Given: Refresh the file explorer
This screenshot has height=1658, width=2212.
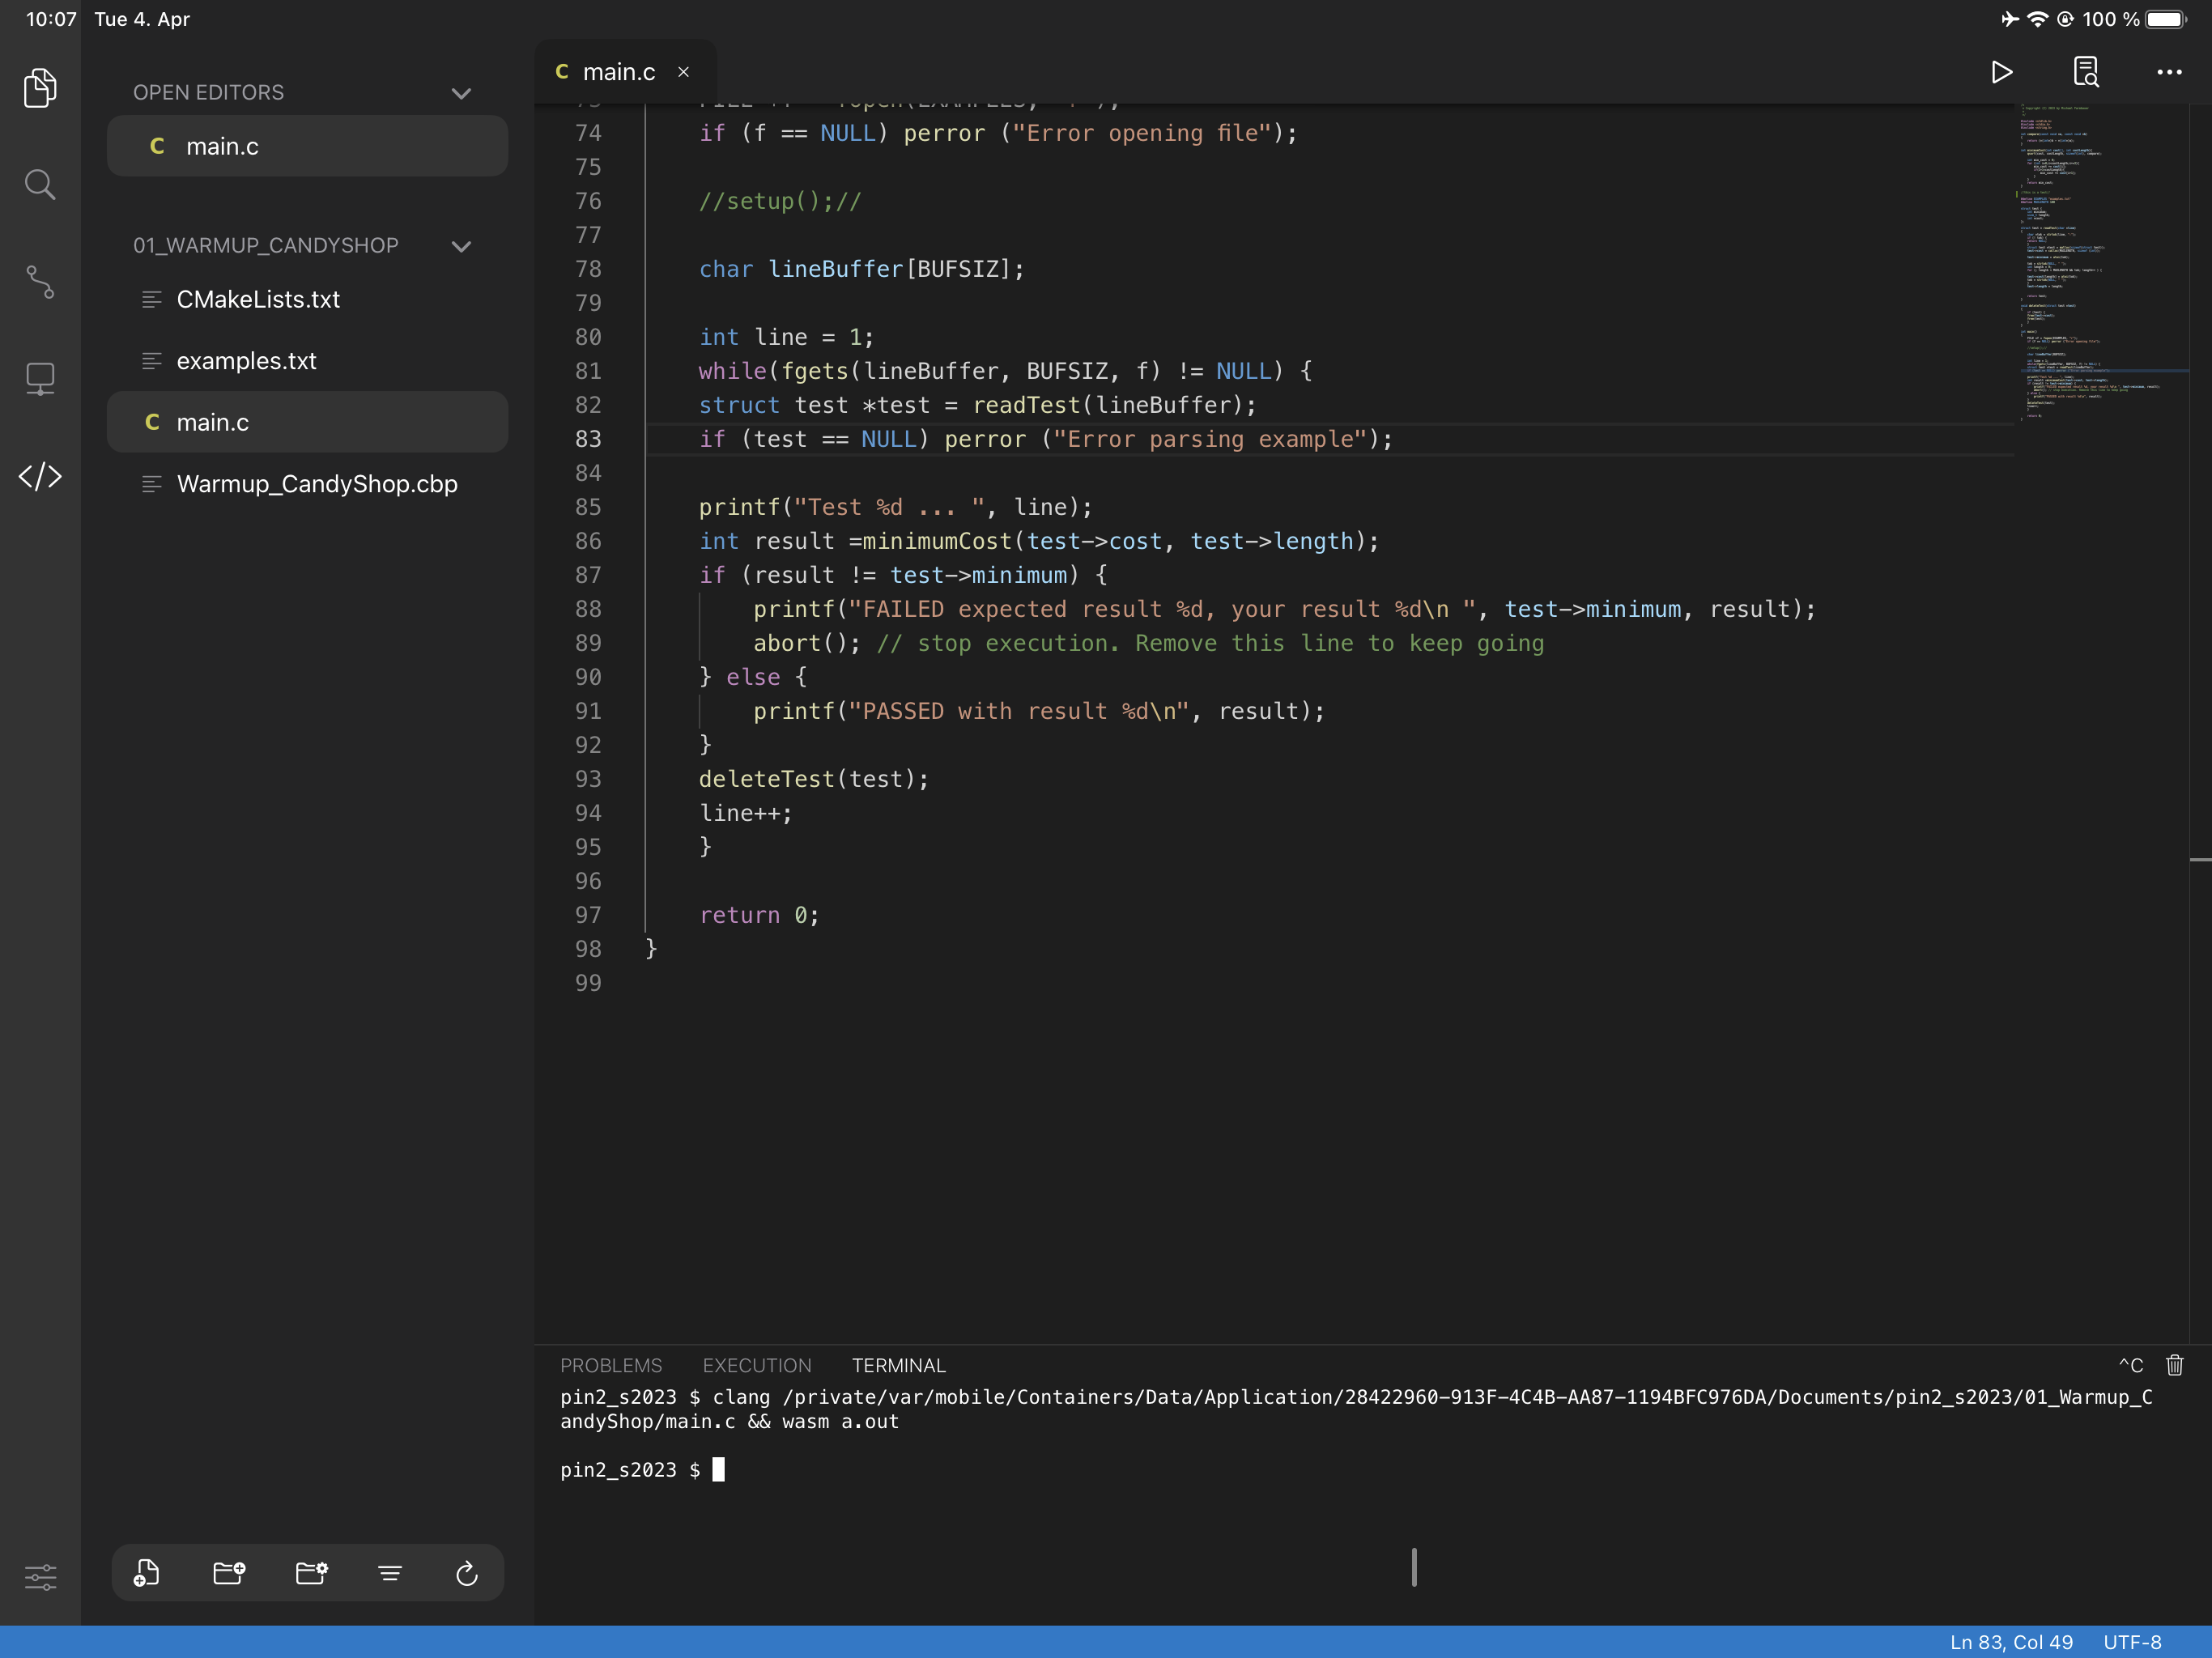Looking at the screenshot, I should [466, 1572].
